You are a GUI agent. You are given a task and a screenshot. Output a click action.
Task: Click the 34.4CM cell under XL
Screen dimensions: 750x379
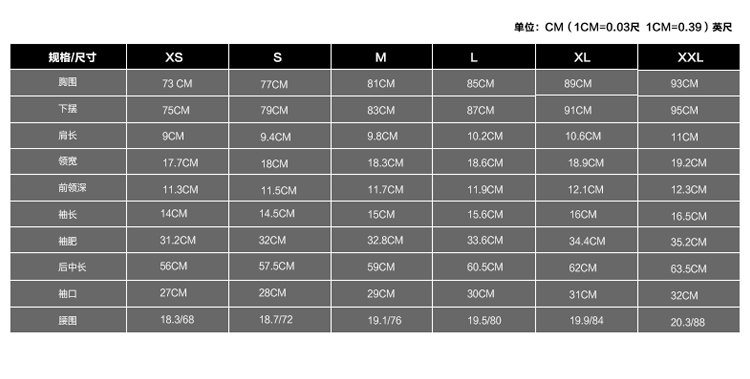[586, 241]
